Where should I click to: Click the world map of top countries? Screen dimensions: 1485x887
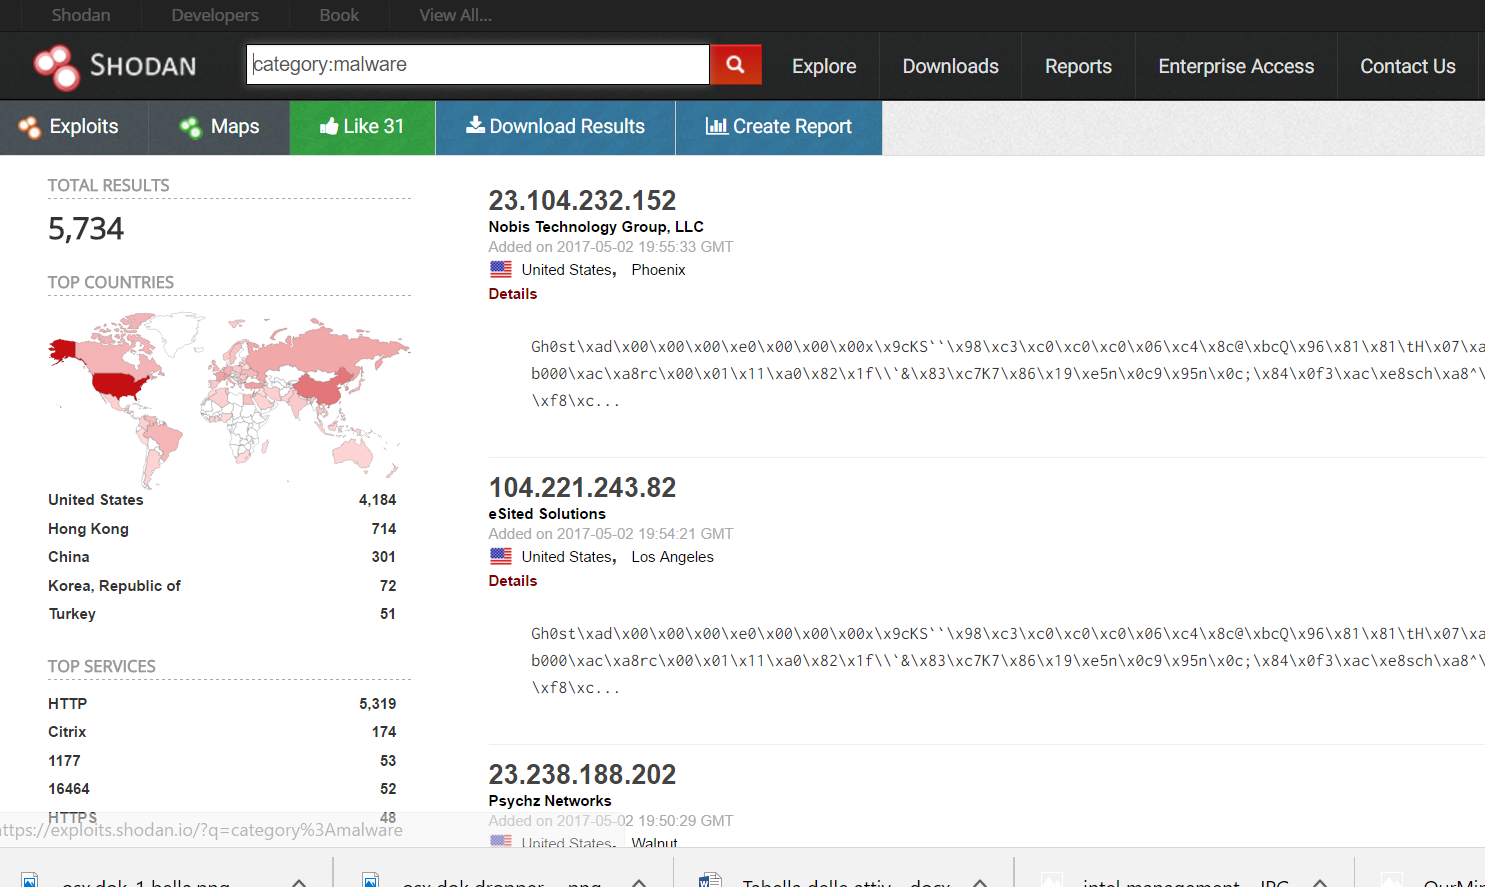click(229, 397)
